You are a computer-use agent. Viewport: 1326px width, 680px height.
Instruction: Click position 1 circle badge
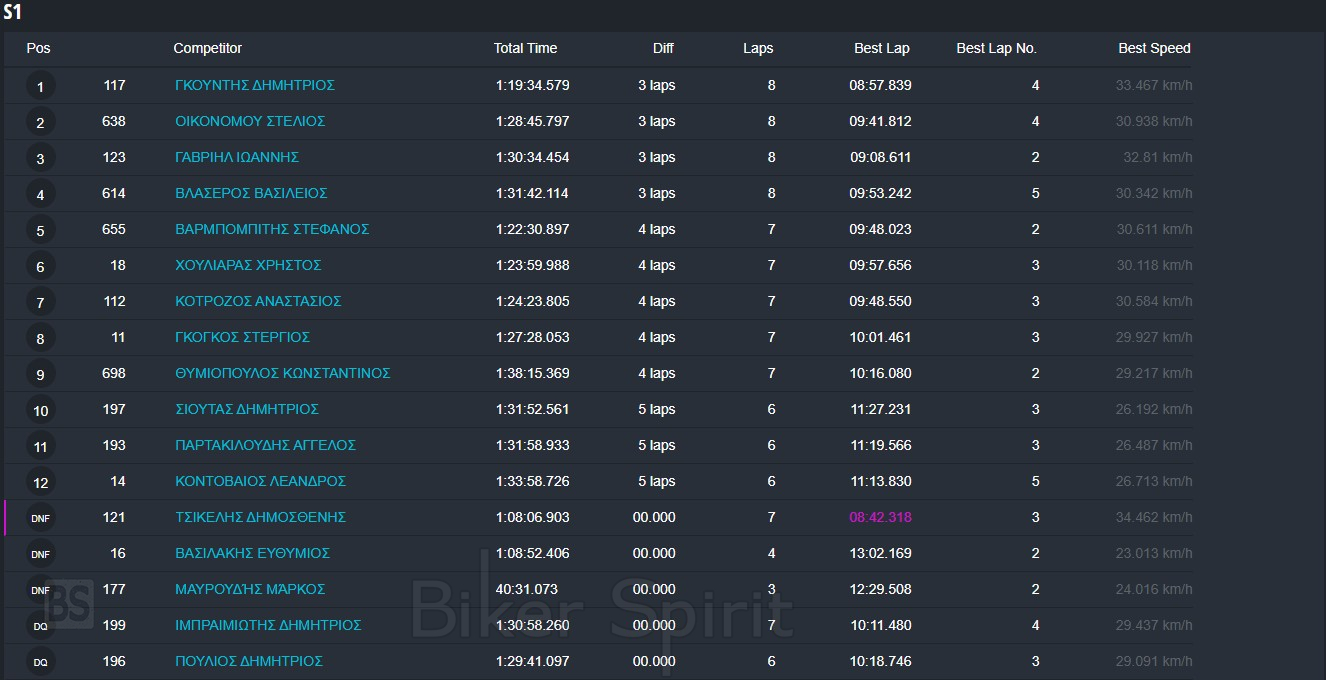pos(40,87)
